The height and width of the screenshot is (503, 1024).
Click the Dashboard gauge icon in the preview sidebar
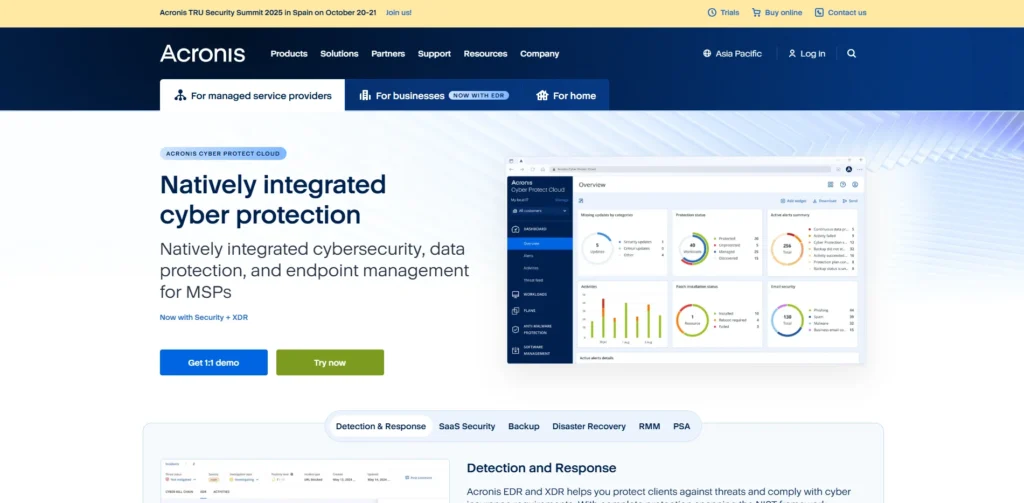(x=515, y=229)
